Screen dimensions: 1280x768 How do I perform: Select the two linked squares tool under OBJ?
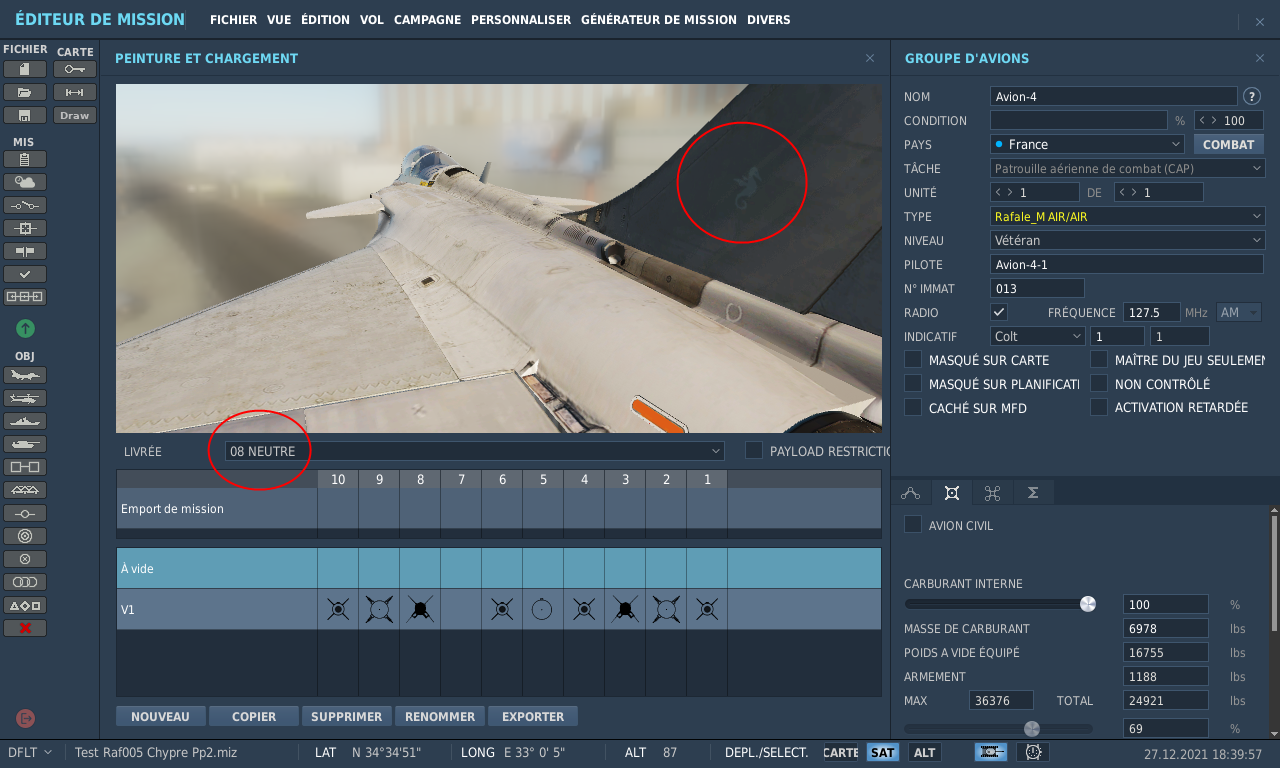[25, 467]
